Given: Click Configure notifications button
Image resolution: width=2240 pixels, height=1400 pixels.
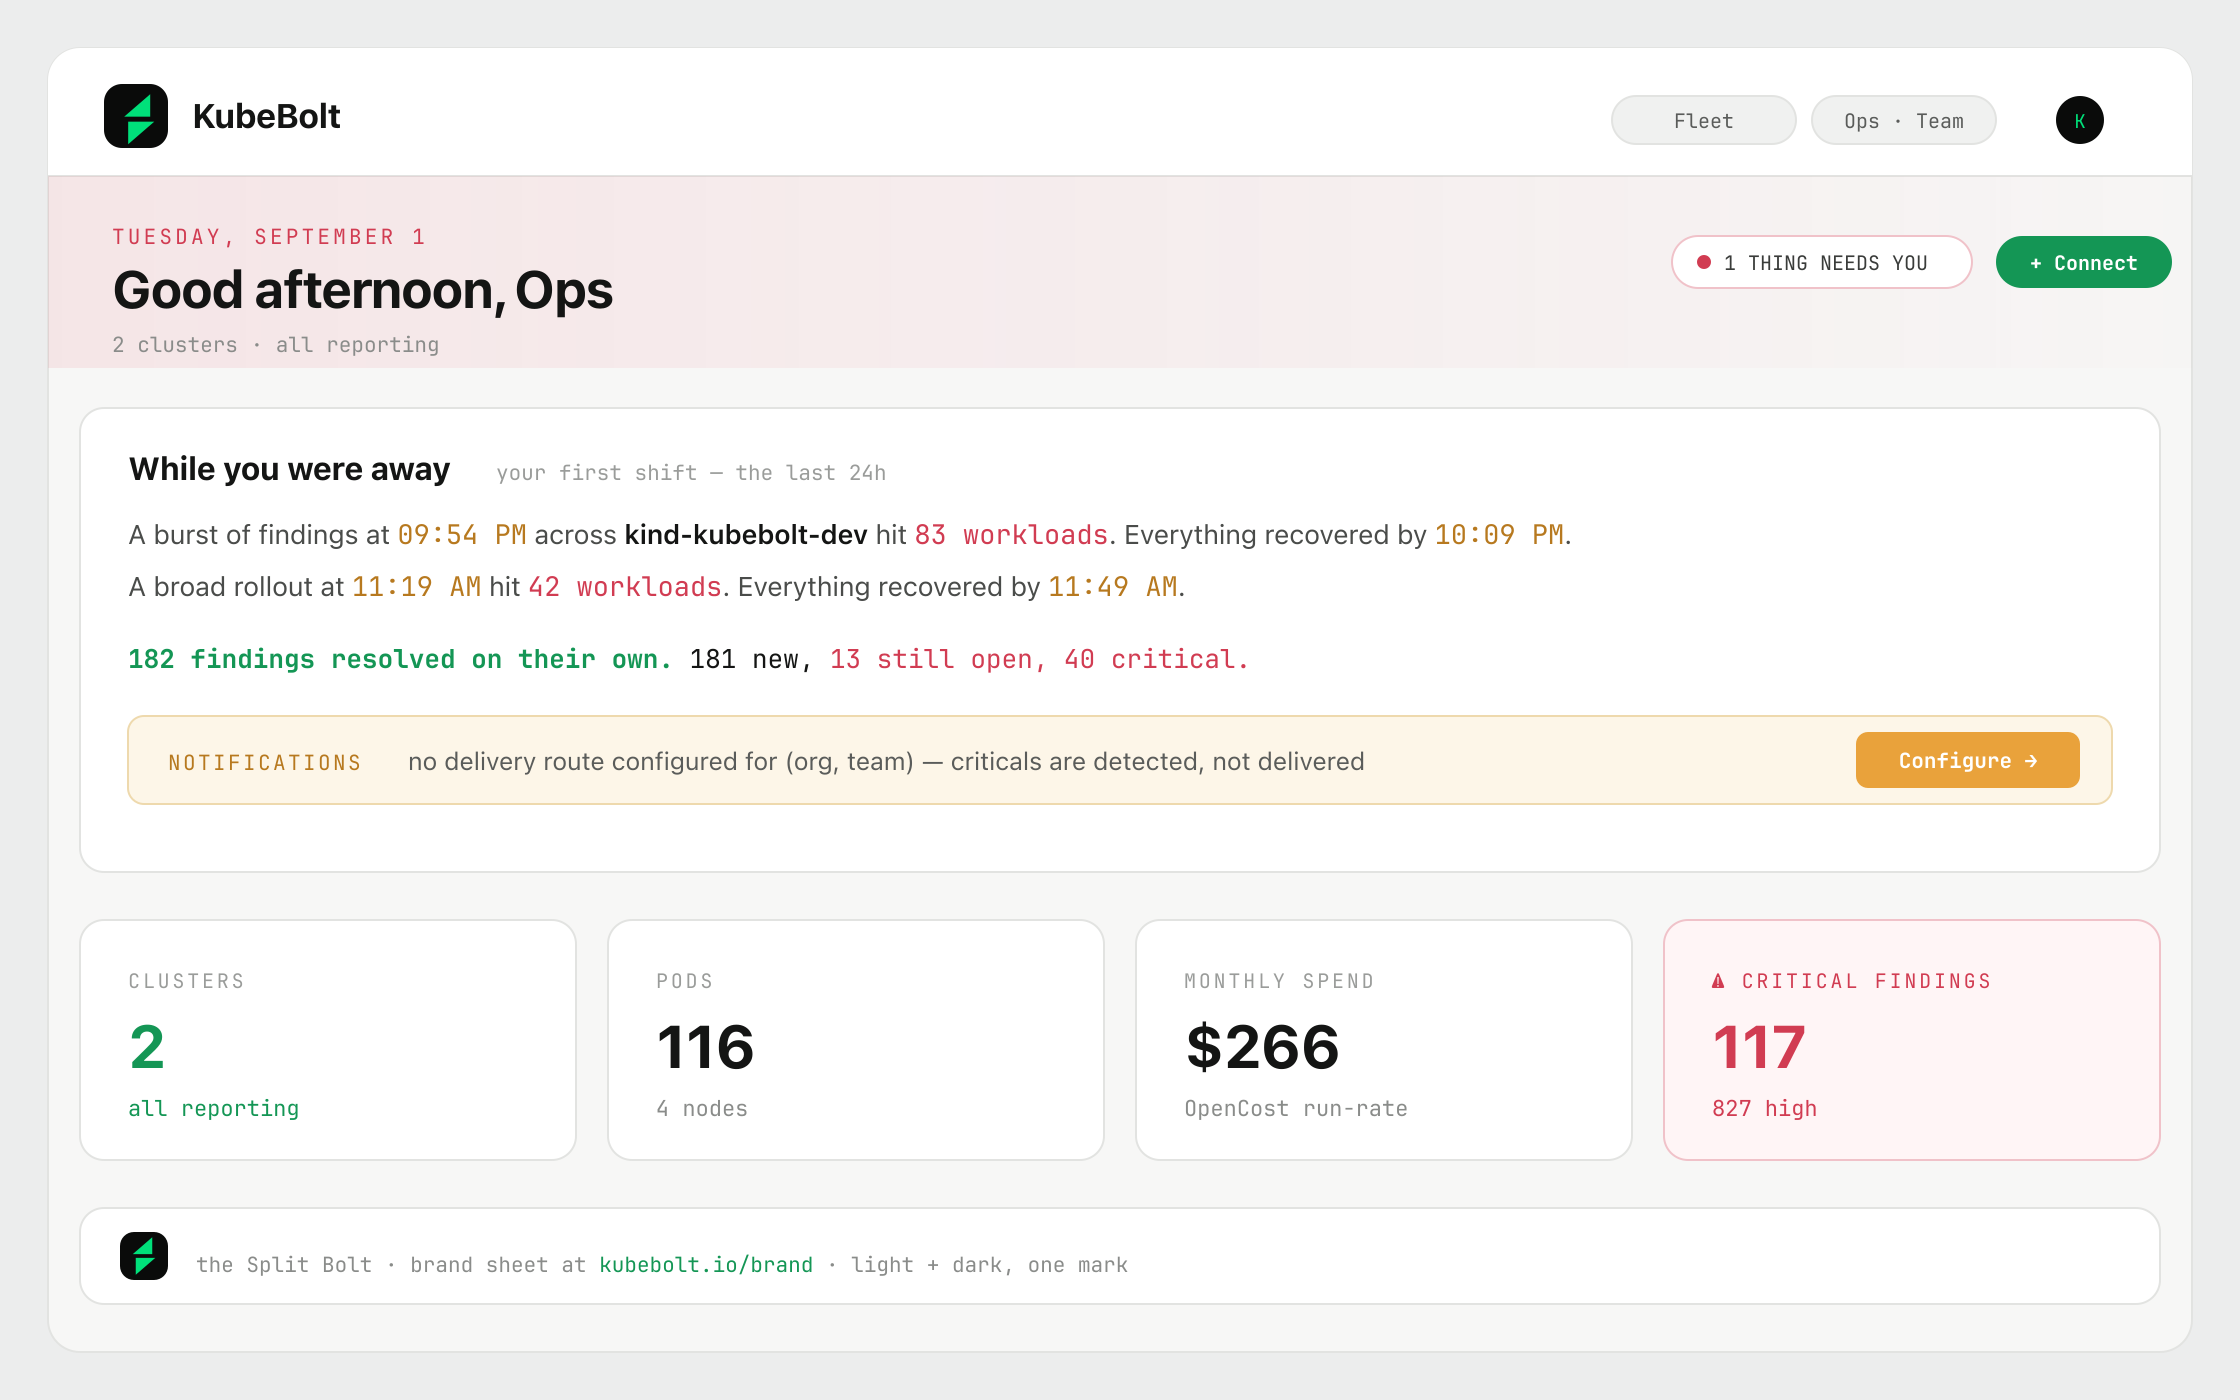Looking at the screenshot, I should click(x=1967, y=760).
